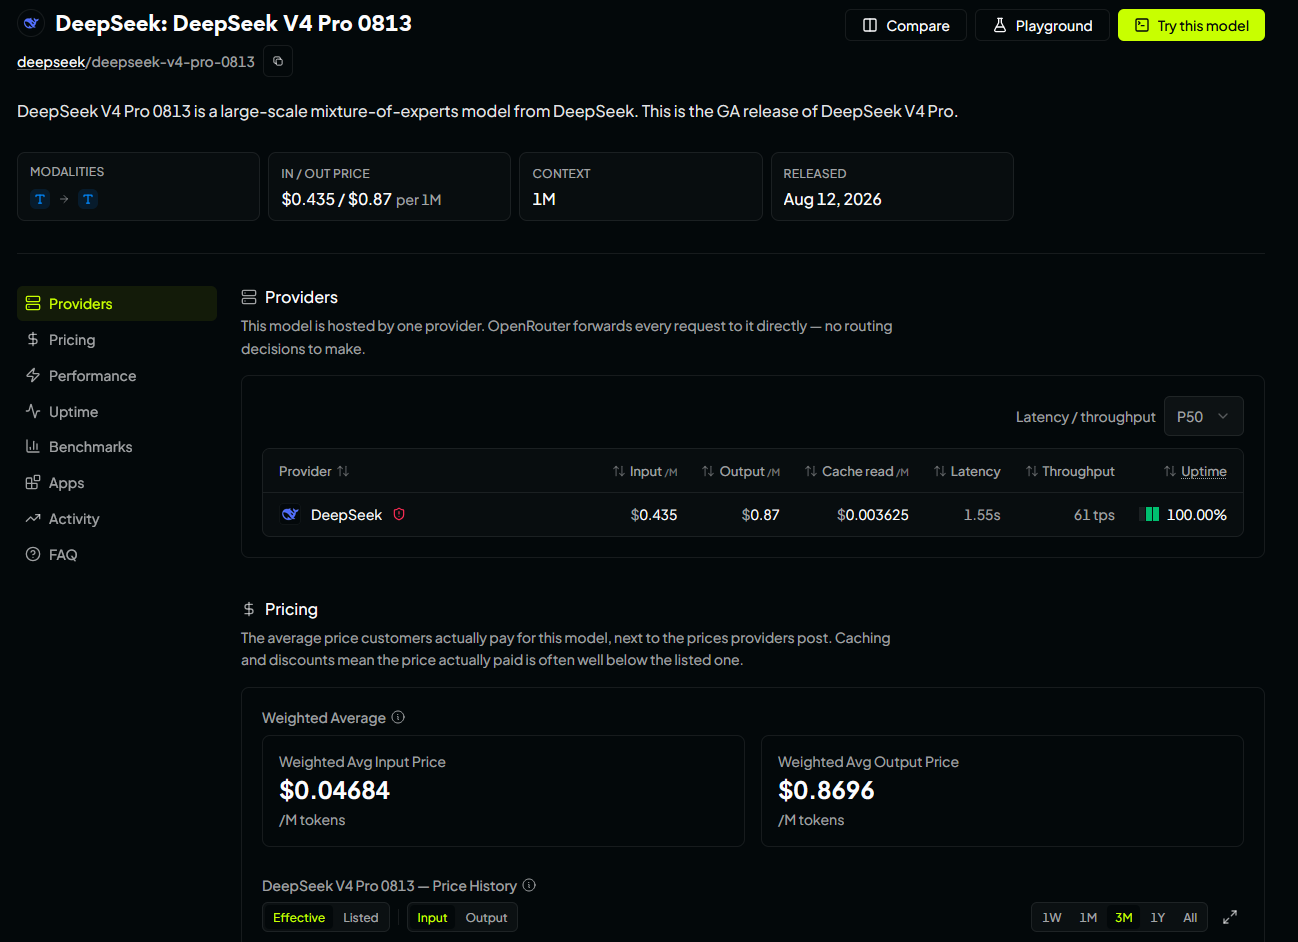The height and width of the screenshot is (942, 1298).
Task: Sort providers by Output /M price column
Action: click(x=741, y=471)
